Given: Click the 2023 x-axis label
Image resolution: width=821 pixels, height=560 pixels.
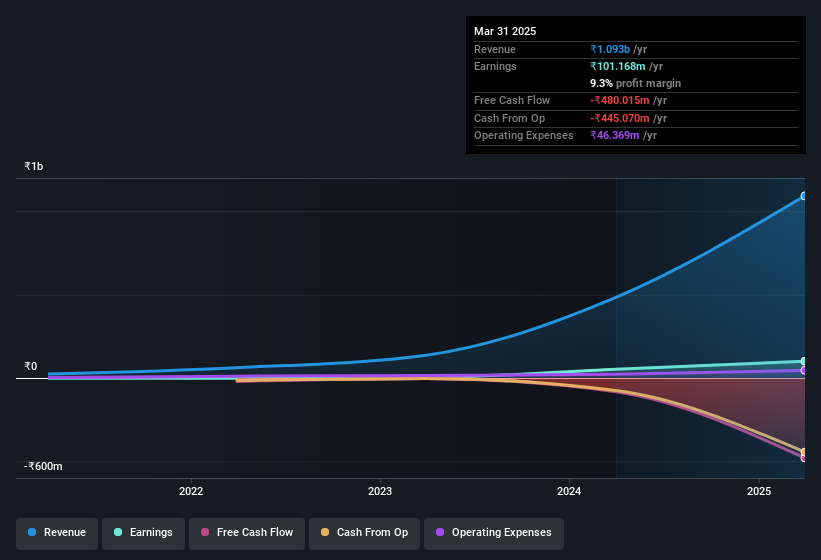Looking at the screenshot, I should [380, 491].
